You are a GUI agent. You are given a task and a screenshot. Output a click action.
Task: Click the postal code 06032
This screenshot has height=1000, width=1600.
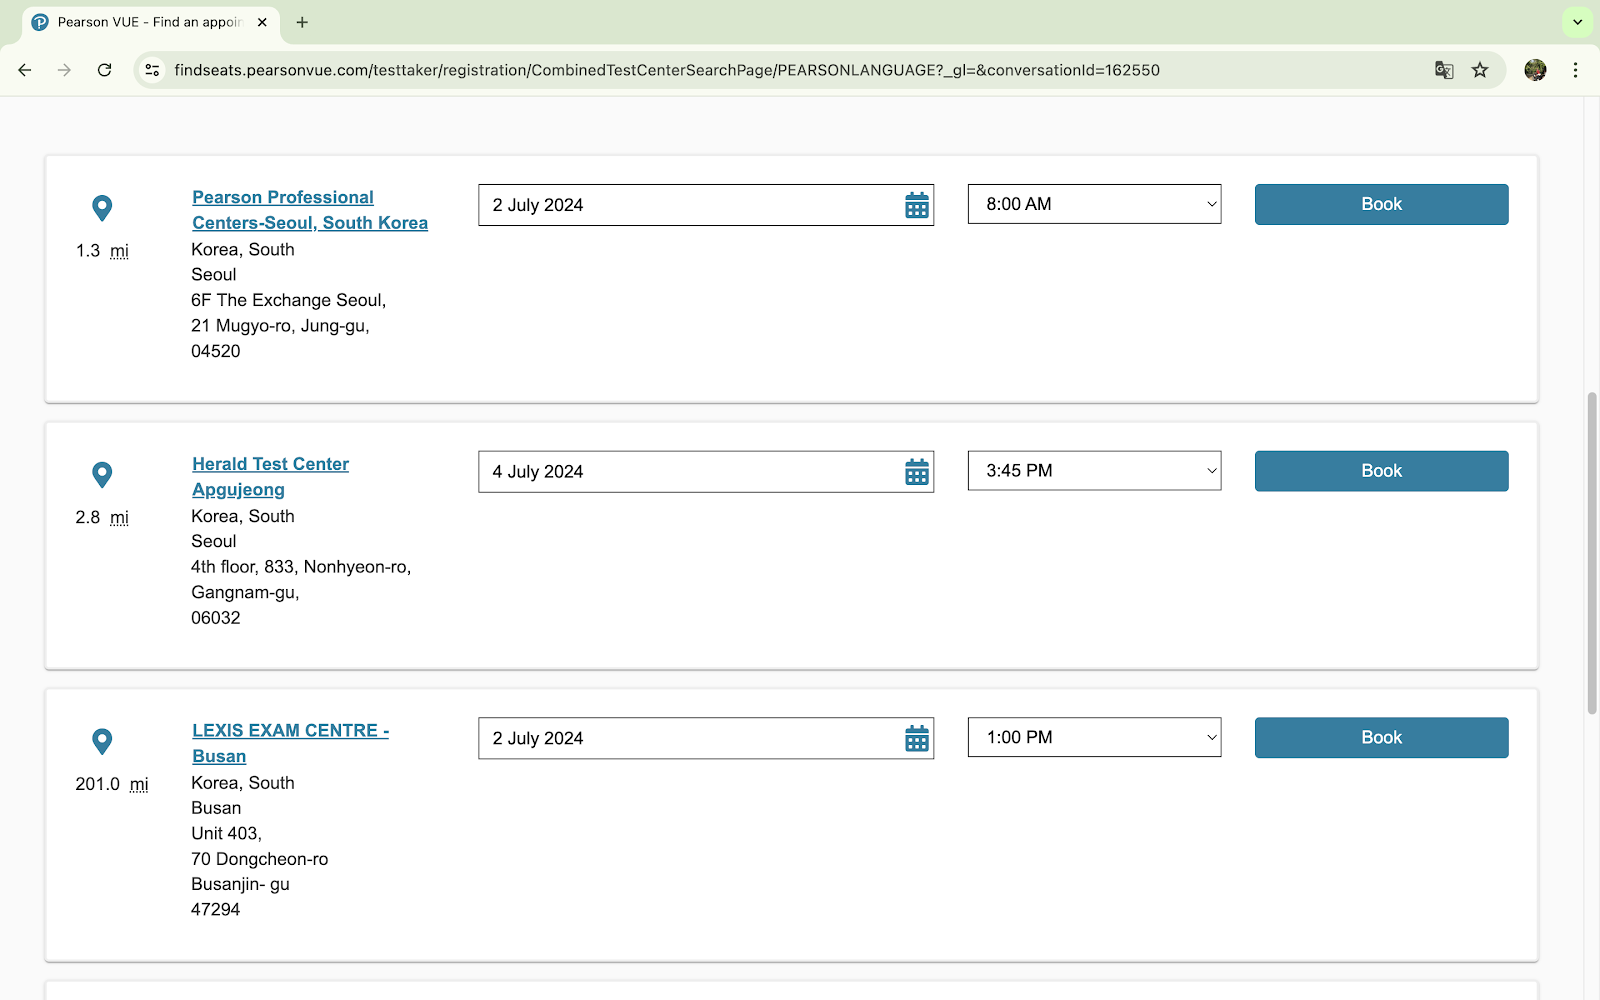tap(216, 618)
